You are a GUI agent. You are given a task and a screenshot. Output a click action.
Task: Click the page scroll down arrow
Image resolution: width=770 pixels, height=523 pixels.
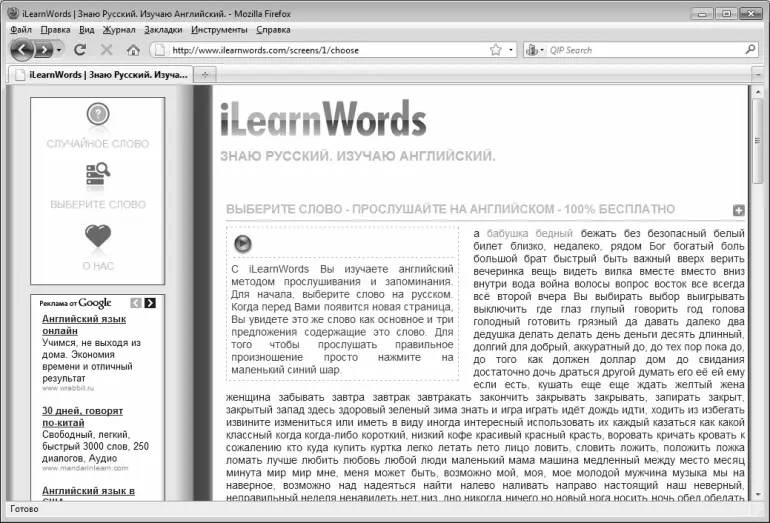(758, 495)
